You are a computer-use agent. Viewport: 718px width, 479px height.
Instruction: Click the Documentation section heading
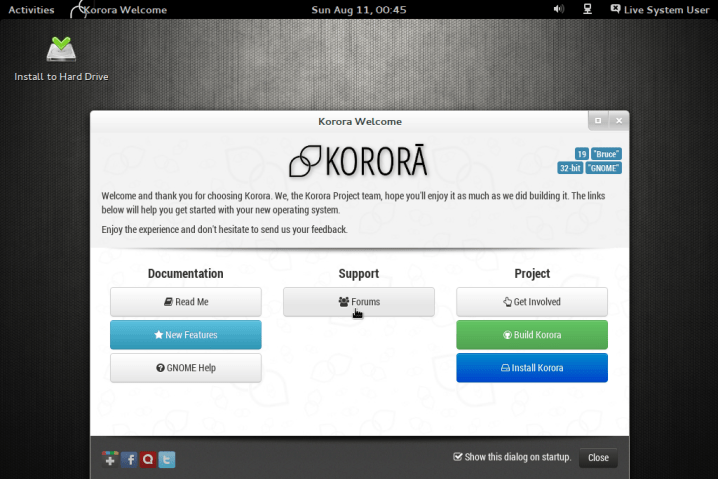185,273
